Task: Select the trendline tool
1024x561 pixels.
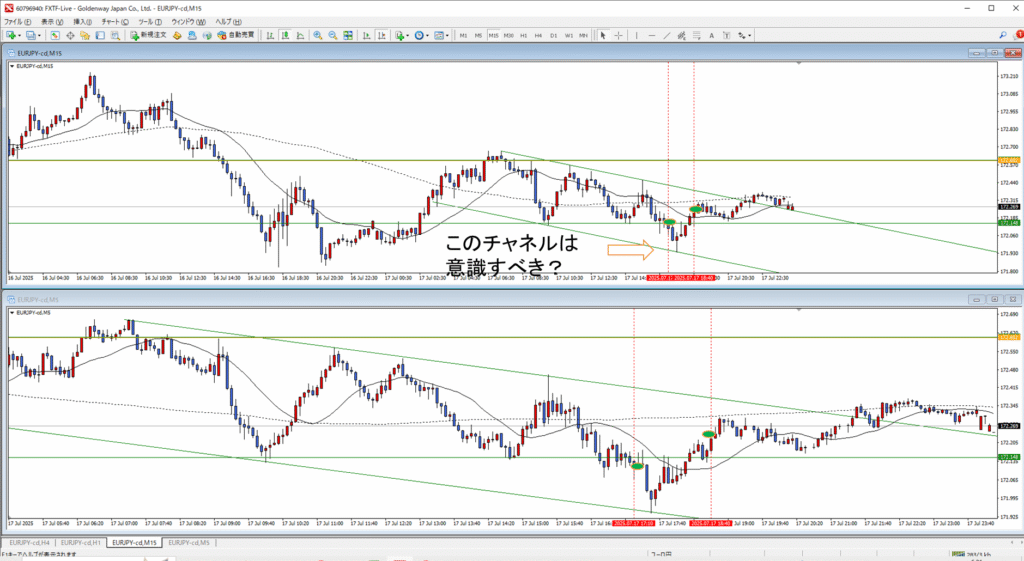Action: (x=667, y=35)
